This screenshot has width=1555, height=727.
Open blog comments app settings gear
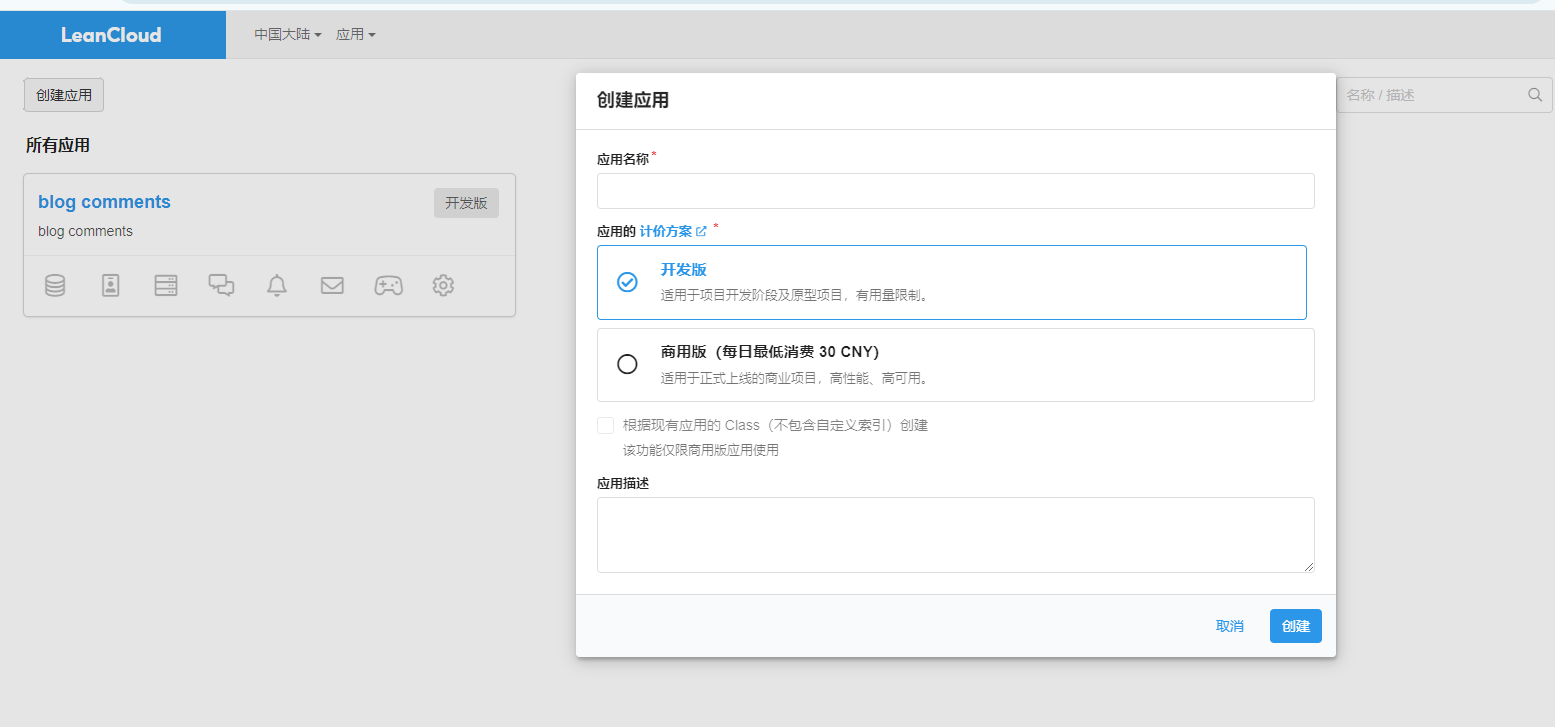pyautogui.click(x=443, y=285)
